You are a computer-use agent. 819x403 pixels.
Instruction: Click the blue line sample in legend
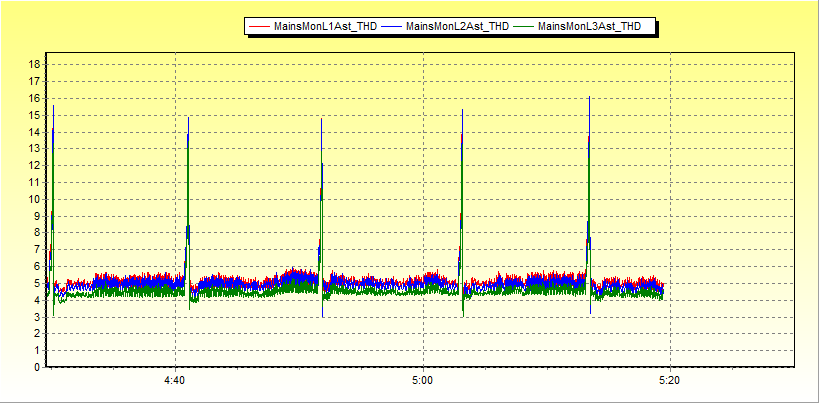pos(392,27)
